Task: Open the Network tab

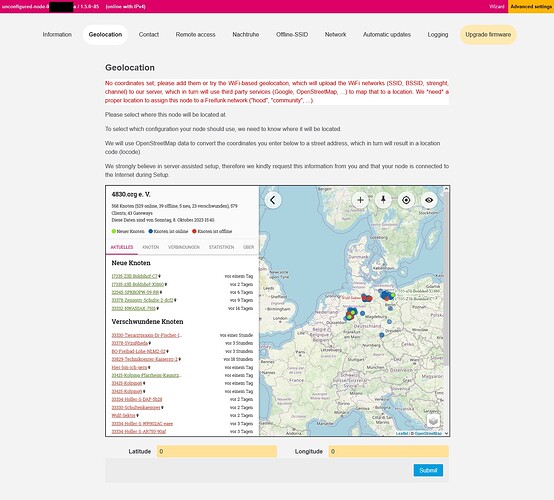Action: [x=335, y=35]
